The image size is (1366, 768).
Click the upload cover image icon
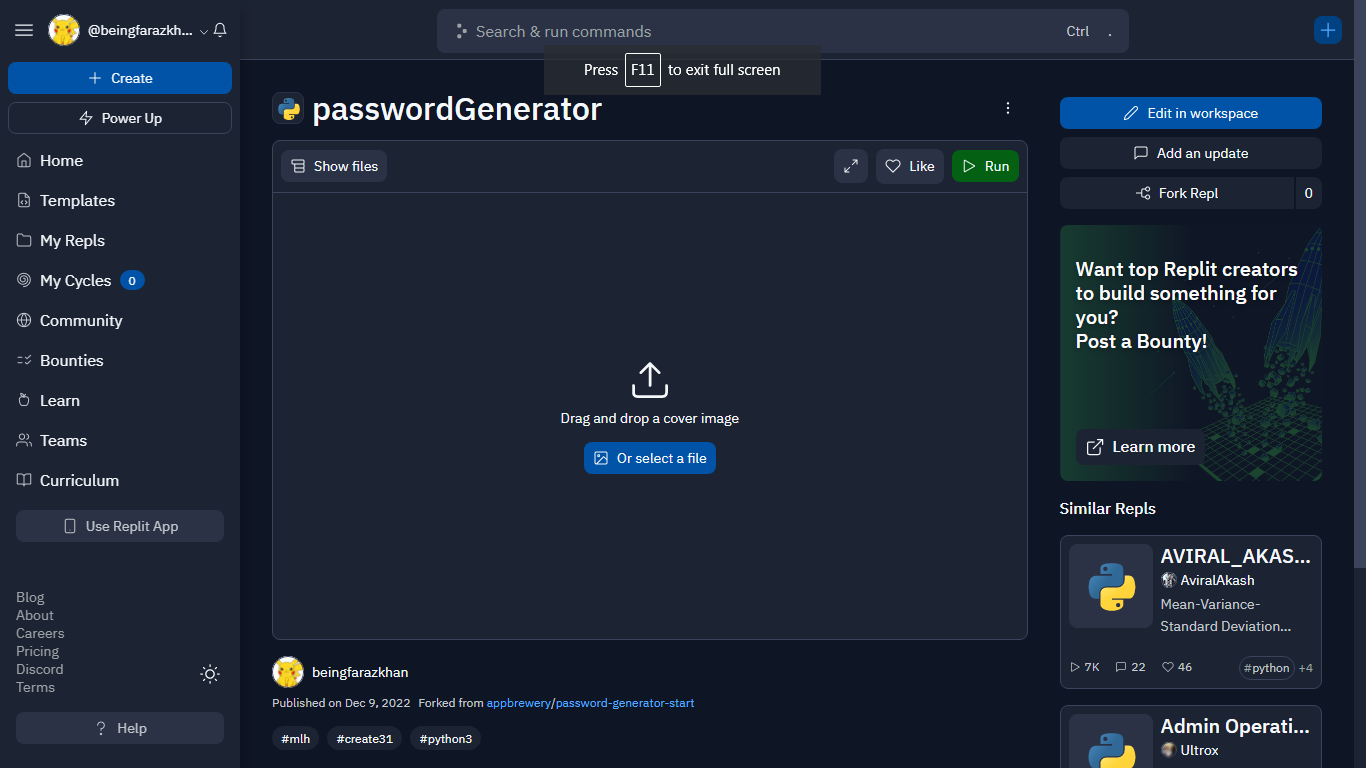point(650,380)
